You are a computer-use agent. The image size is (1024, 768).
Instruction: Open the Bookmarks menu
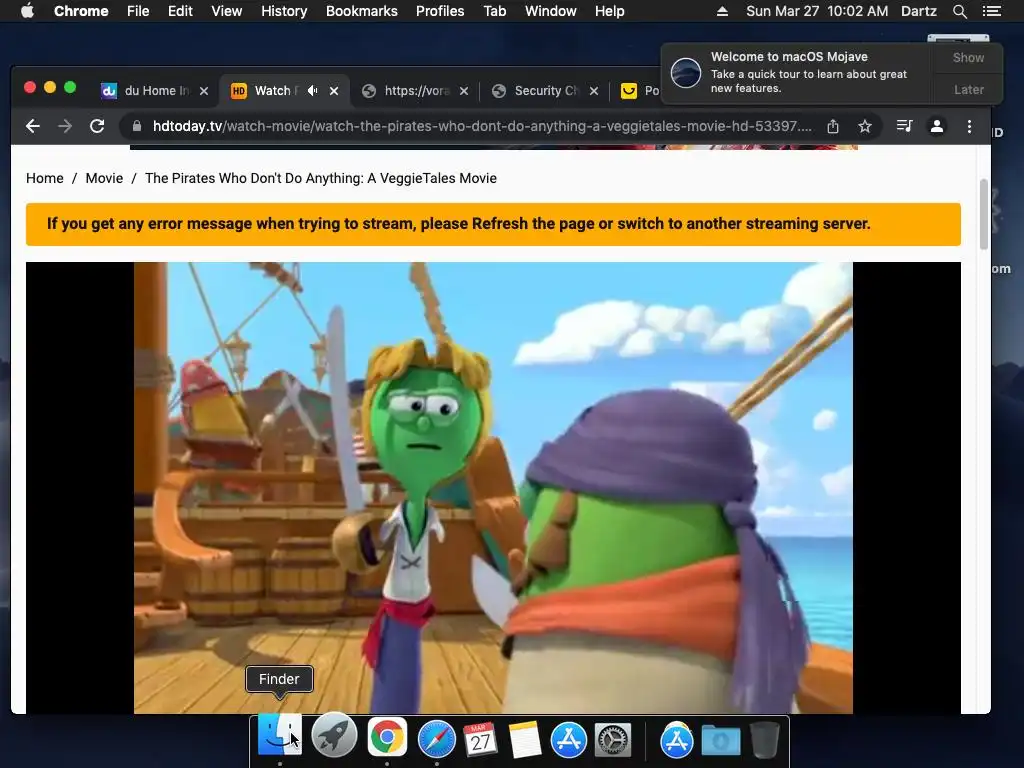click(362, 11)
